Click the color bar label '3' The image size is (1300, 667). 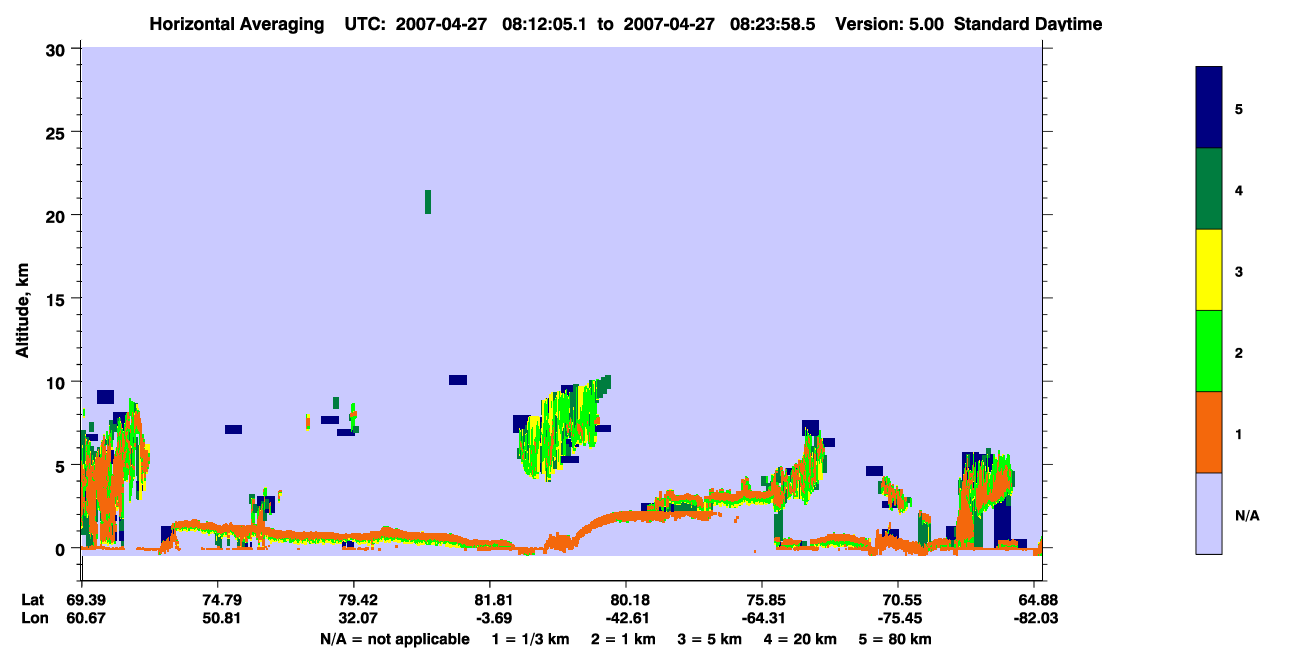(x=1239, y=271)
